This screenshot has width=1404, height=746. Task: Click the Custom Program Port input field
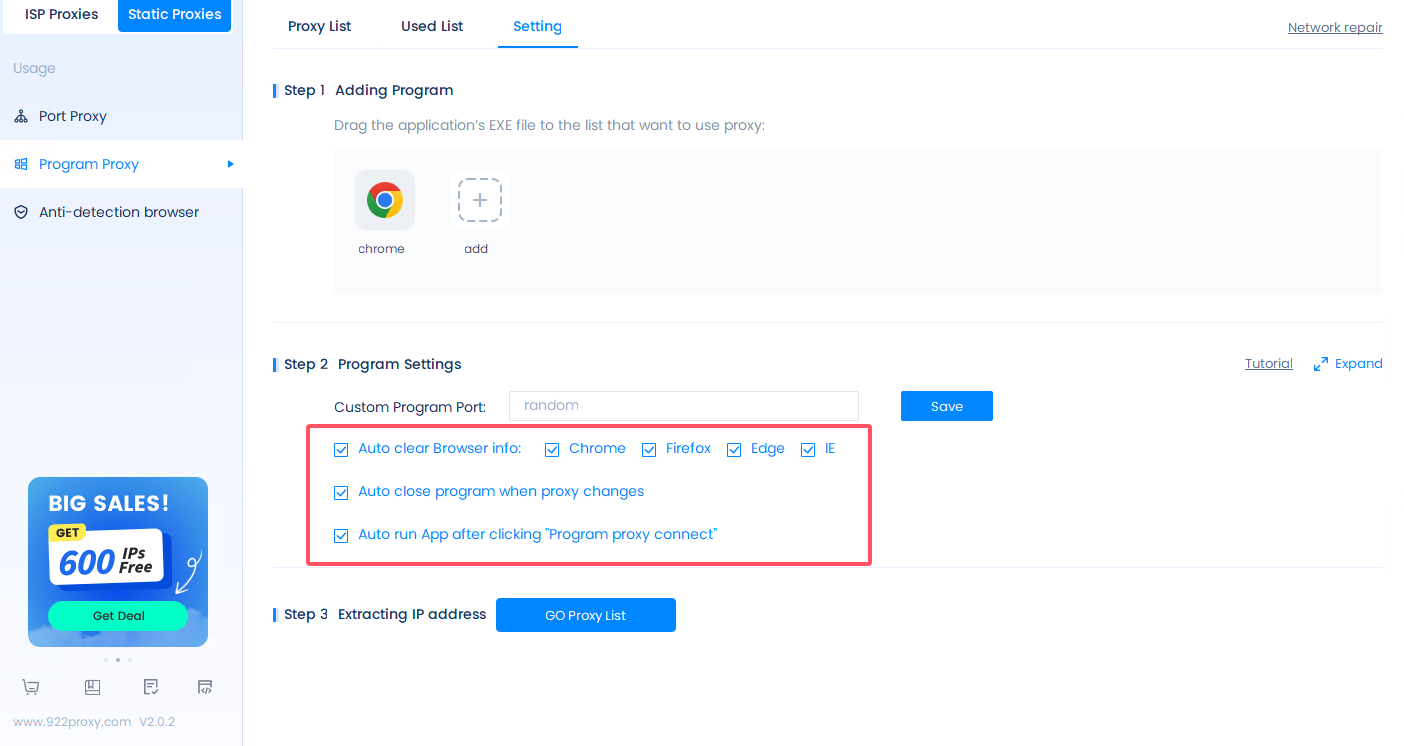[683, 406]
